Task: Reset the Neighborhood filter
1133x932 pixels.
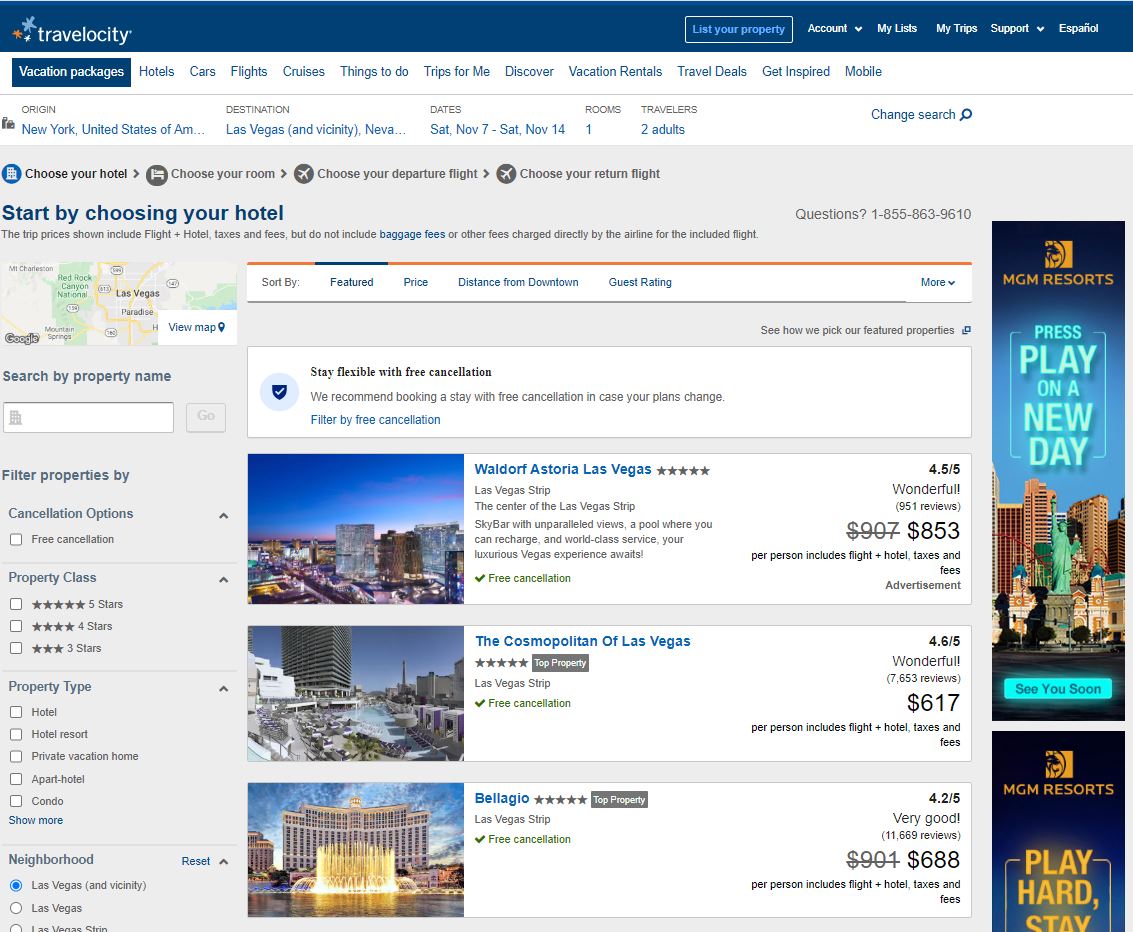Action: [196, 861]
